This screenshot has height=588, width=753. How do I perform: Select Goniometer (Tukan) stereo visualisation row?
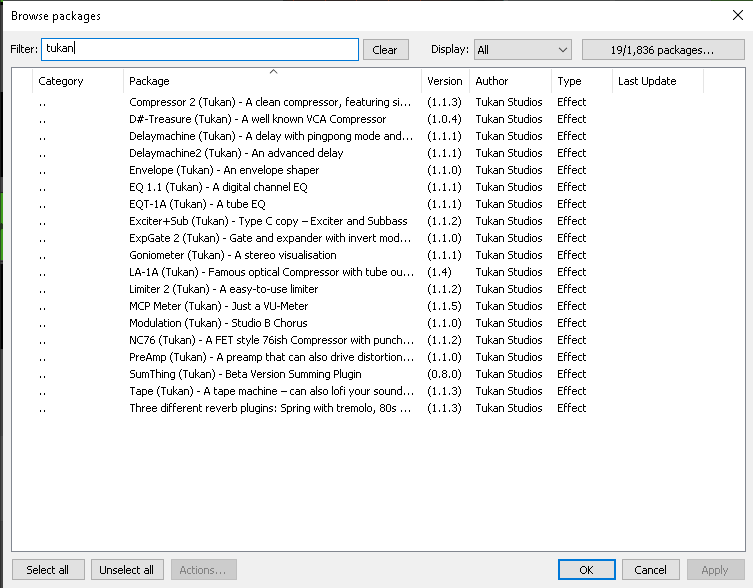378,255
